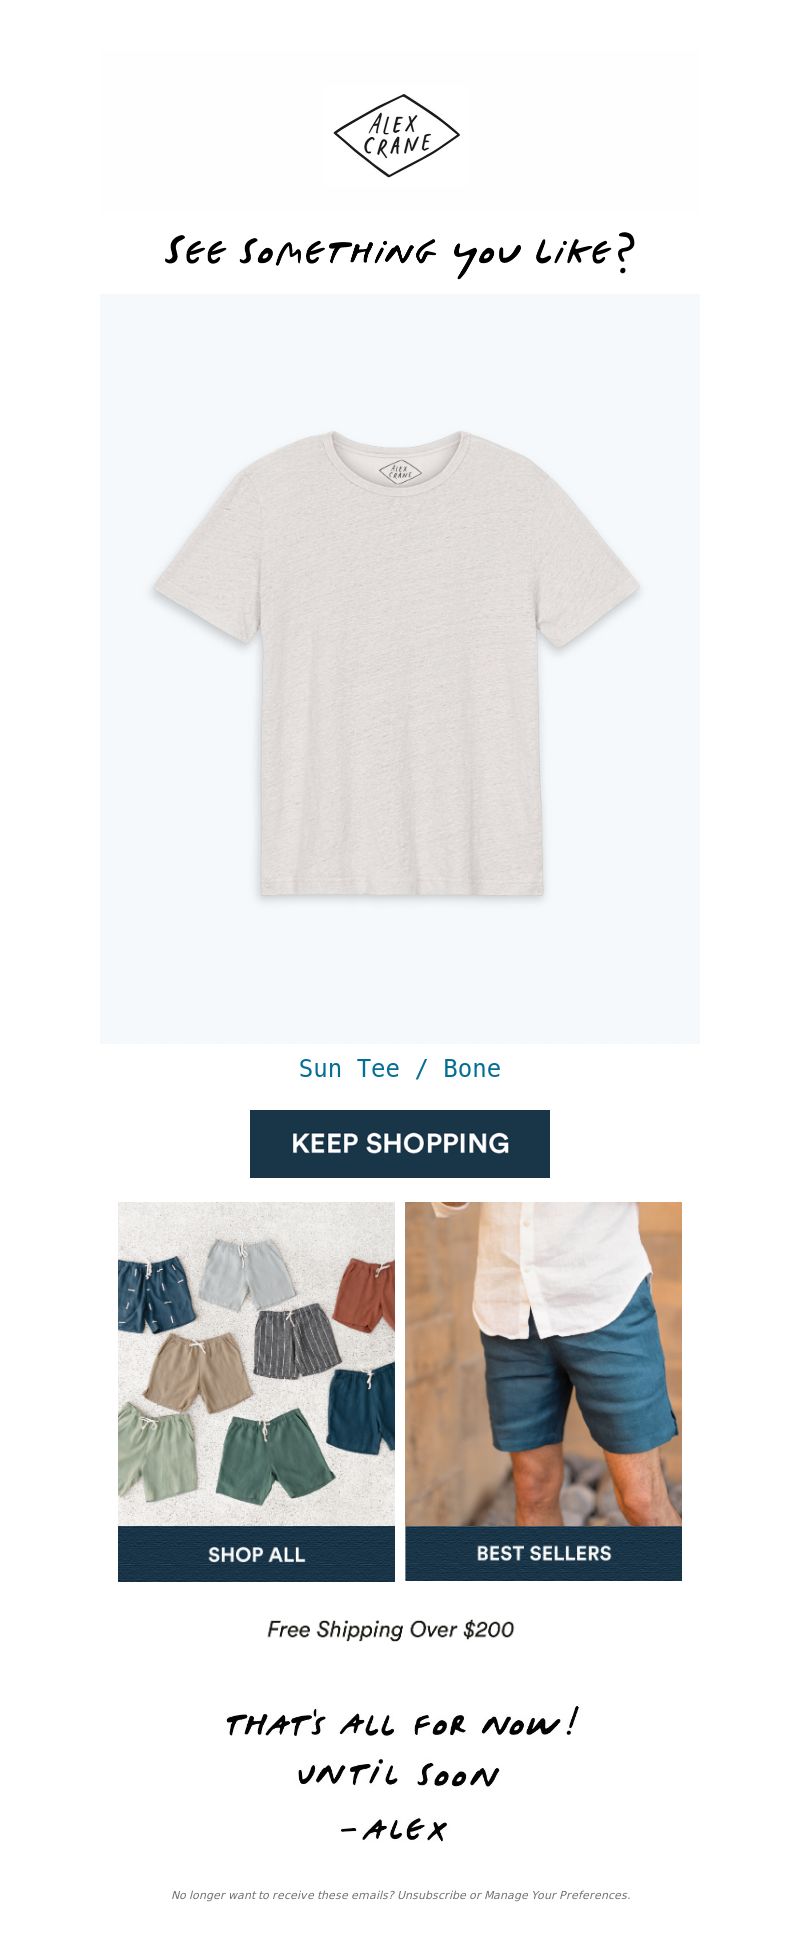Click the light gray shorts in the collage
The image size is (800, 1951).
246,1273
